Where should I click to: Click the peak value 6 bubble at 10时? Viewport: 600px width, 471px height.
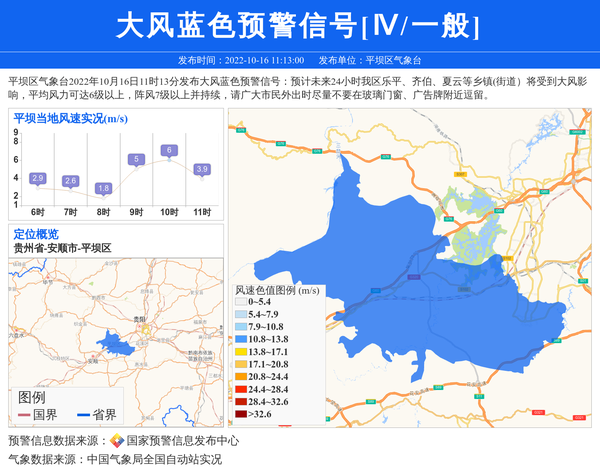(x=169, y=150)
